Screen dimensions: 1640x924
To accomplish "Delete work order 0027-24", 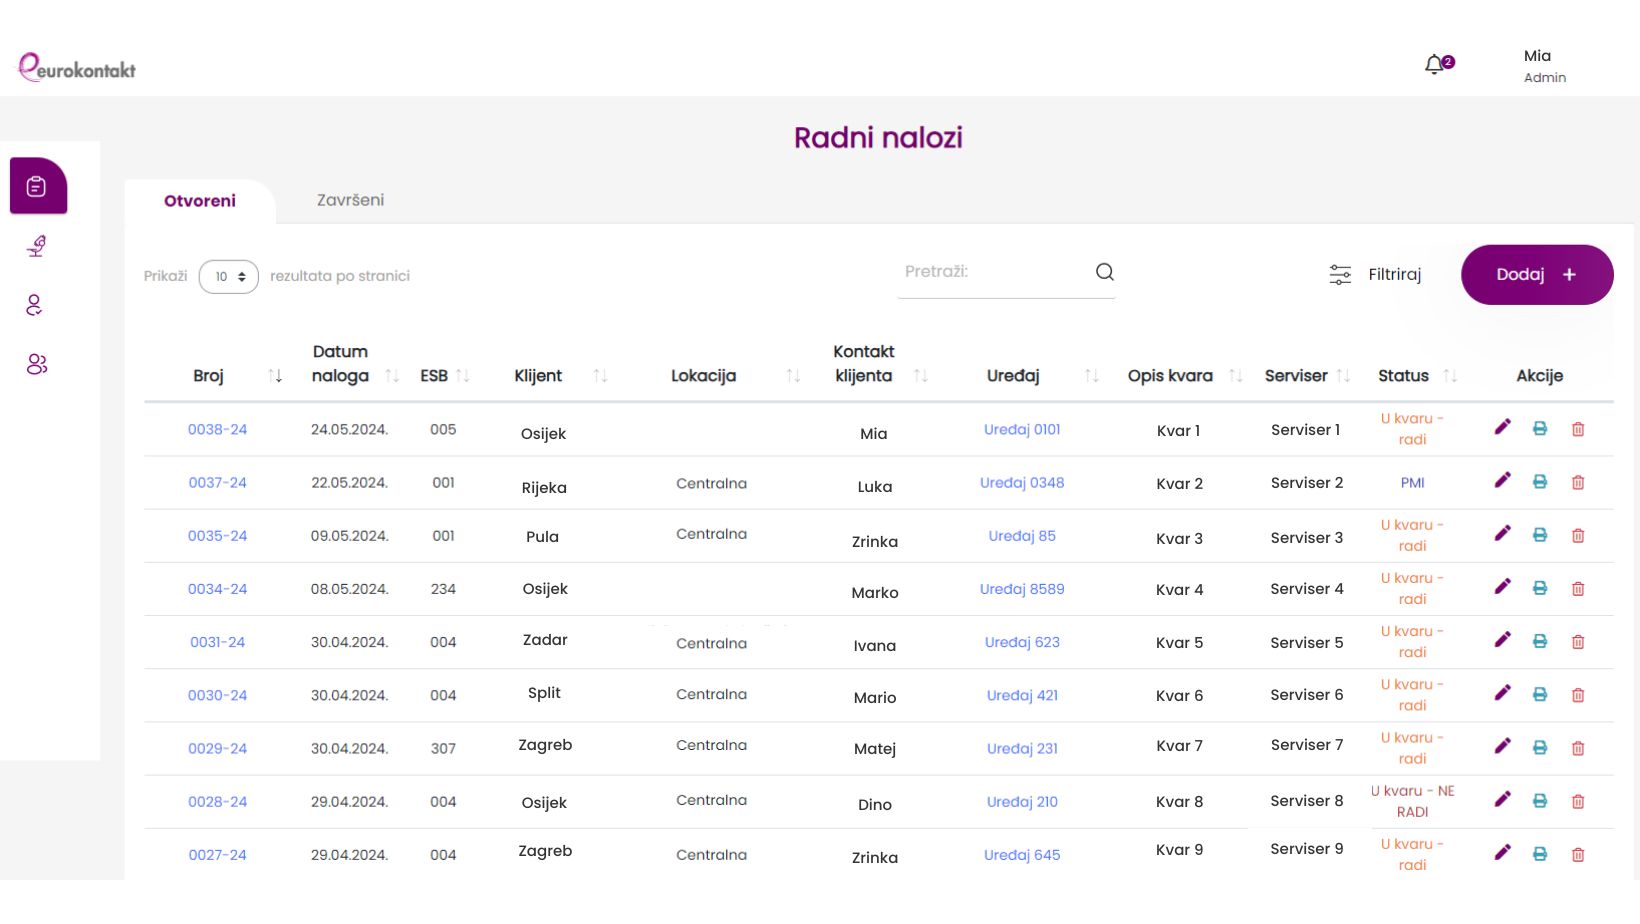I will click(x=1578, y=854).
